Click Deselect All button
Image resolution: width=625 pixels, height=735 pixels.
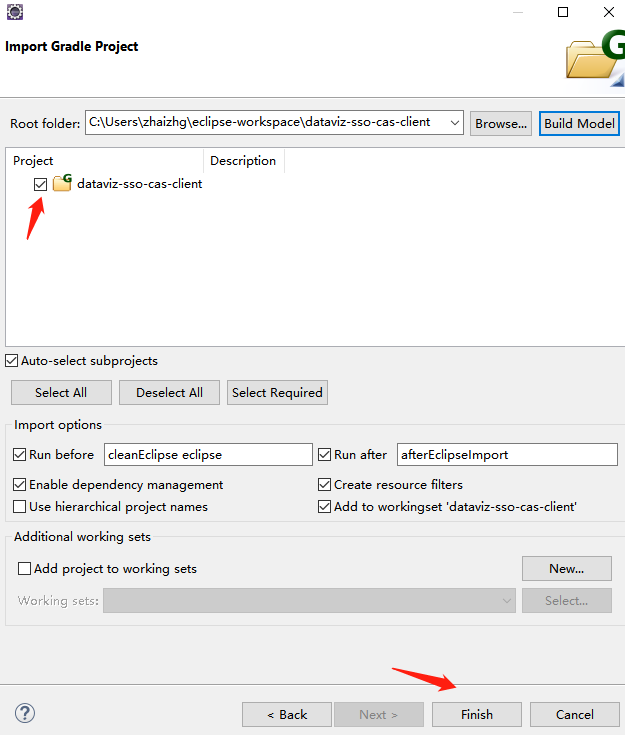tap(169, 392)
